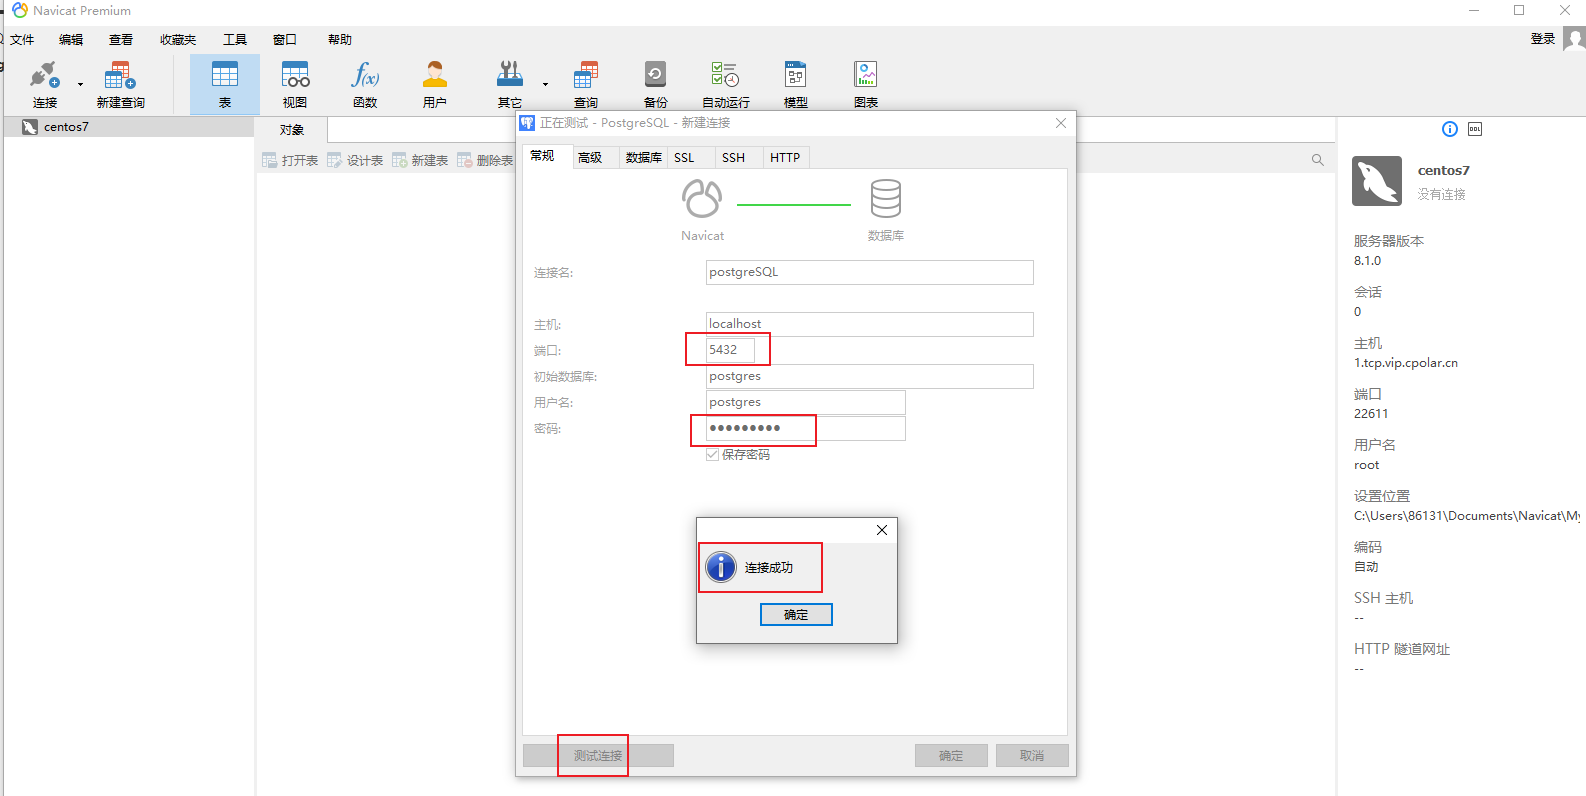Open the 帮助 menu
This screenshot has height=796, width=1586.
tap(340, 40)
